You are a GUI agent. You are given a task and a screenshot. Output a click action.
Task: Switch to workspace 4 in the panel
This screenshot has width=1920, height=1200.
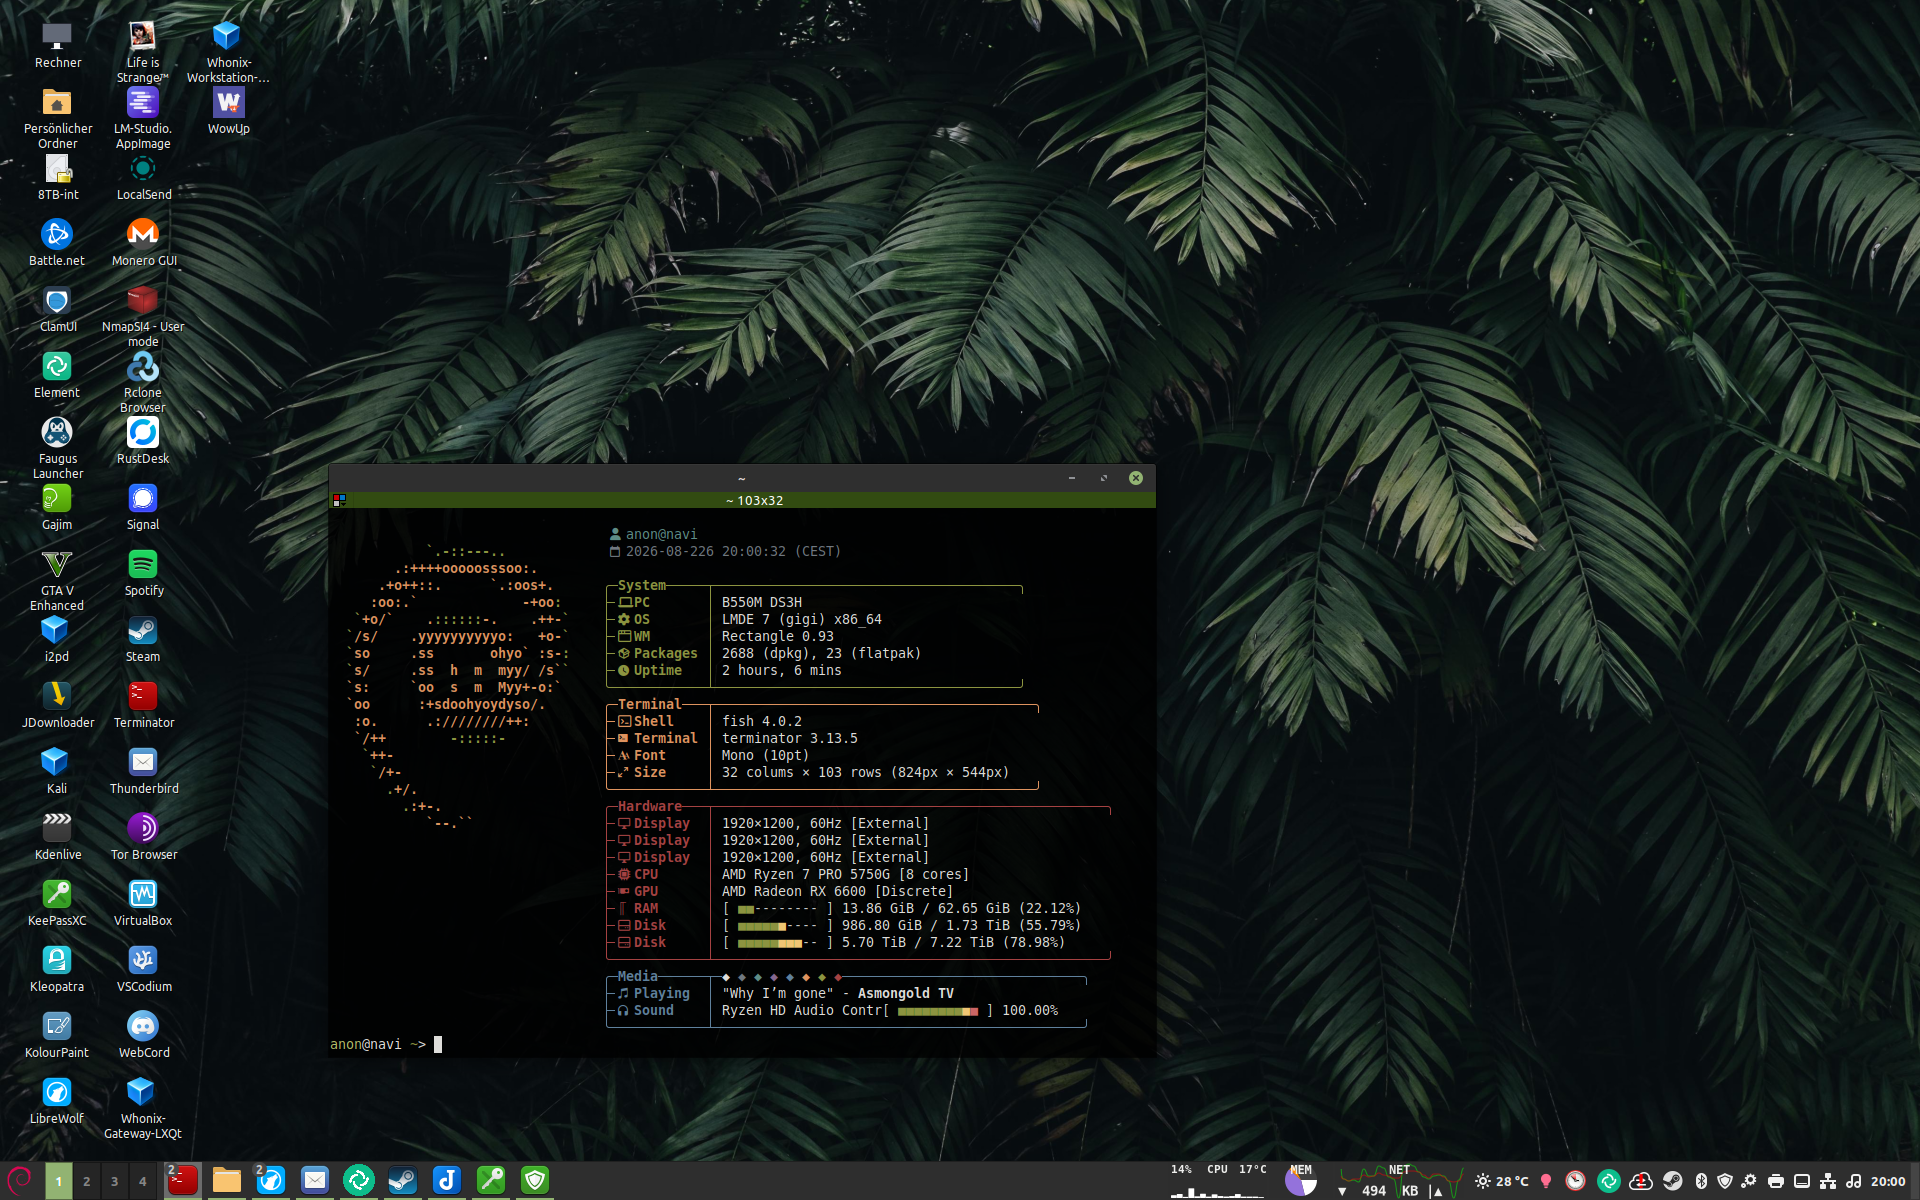tap(142, 1181)
